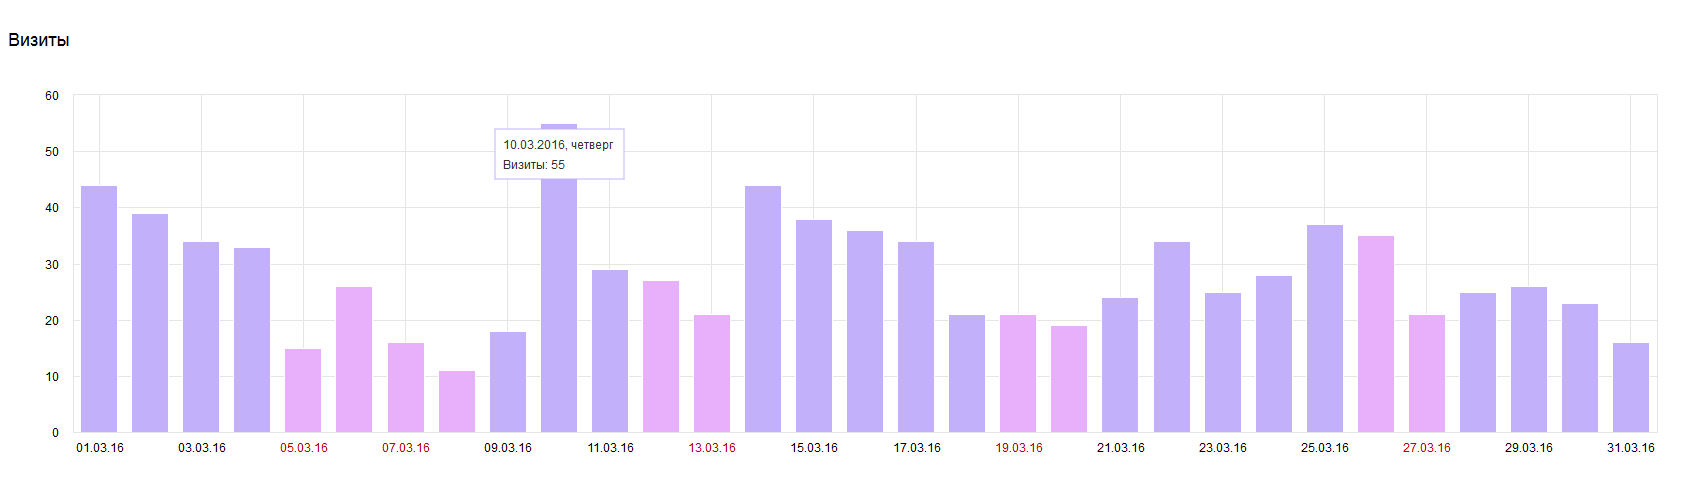Screen dimensions: 1682x496
Task: Click the bar above label 11.03.16
Action: pyautogui.click(x=610, y=351)
